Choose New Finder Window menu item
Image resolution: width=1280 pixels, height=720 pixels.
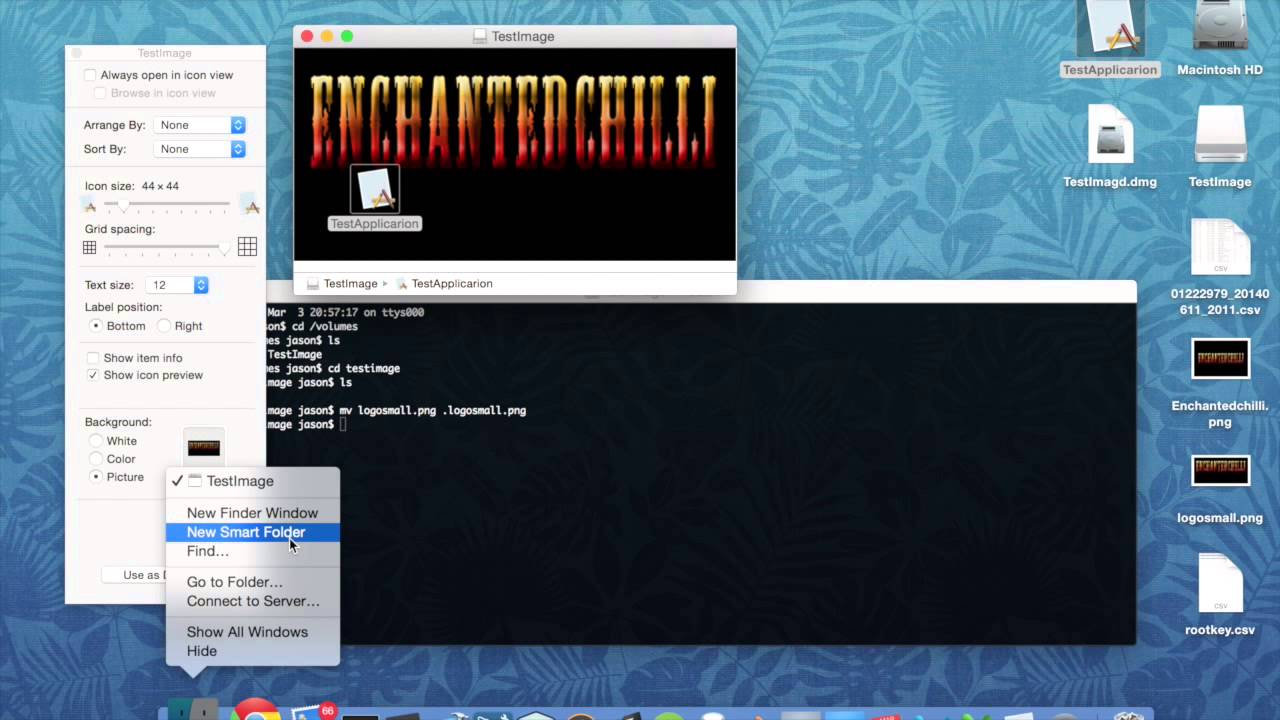click(x=253, y=513)
